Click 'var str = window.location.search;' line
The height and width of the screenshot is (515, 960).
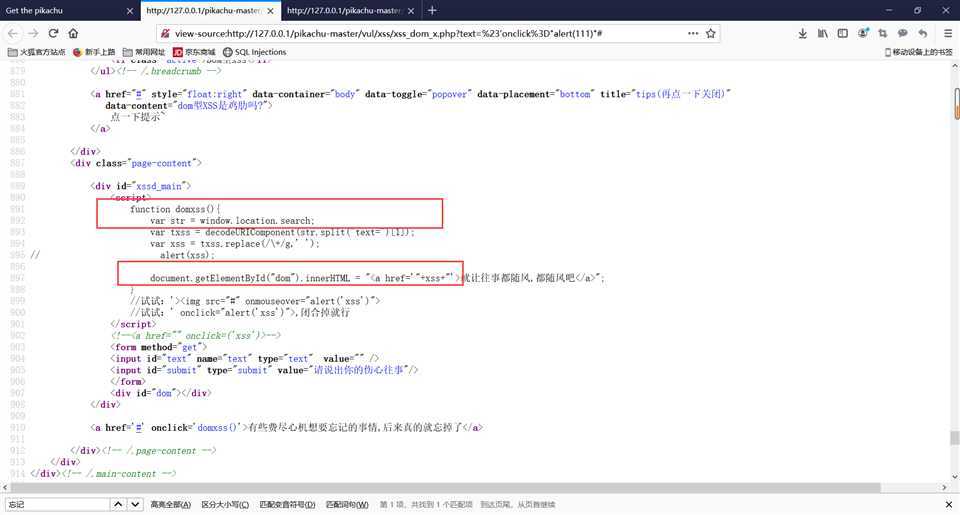click(x=232, y=220)
